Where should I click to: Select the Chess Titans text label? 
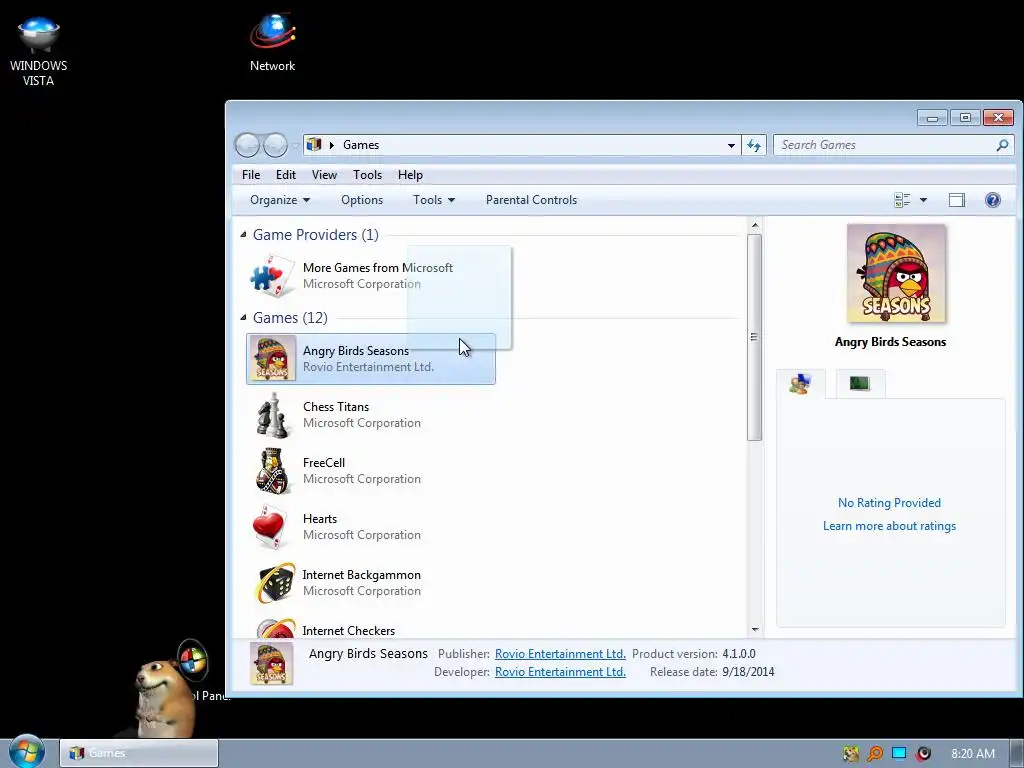[336, 407]
